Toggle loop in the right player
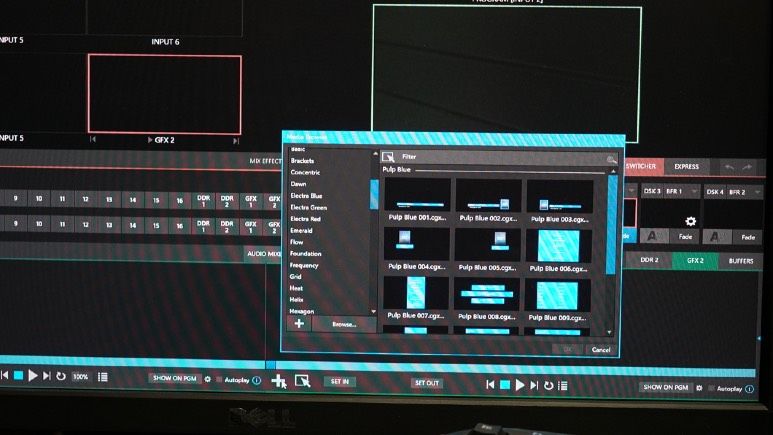Image resolution: width=773 pixels, height=435 pixels. click(x=548, y=385)
